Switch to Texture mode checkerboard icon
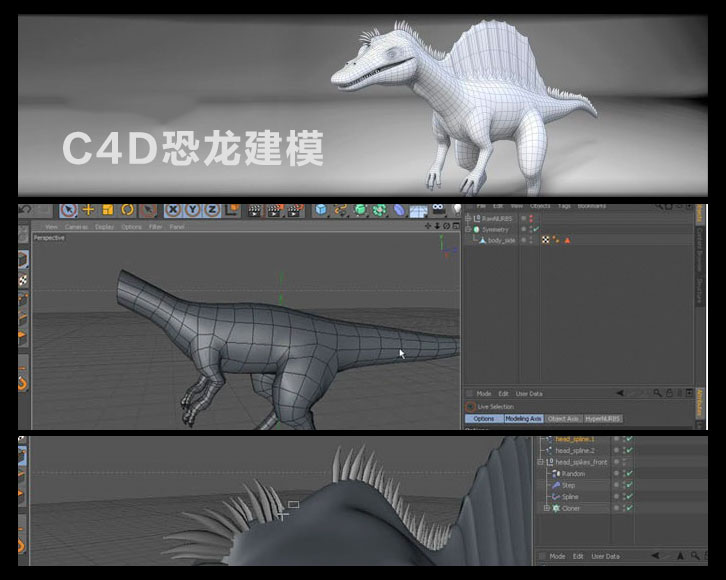726x580 pixels. point(23,280)
